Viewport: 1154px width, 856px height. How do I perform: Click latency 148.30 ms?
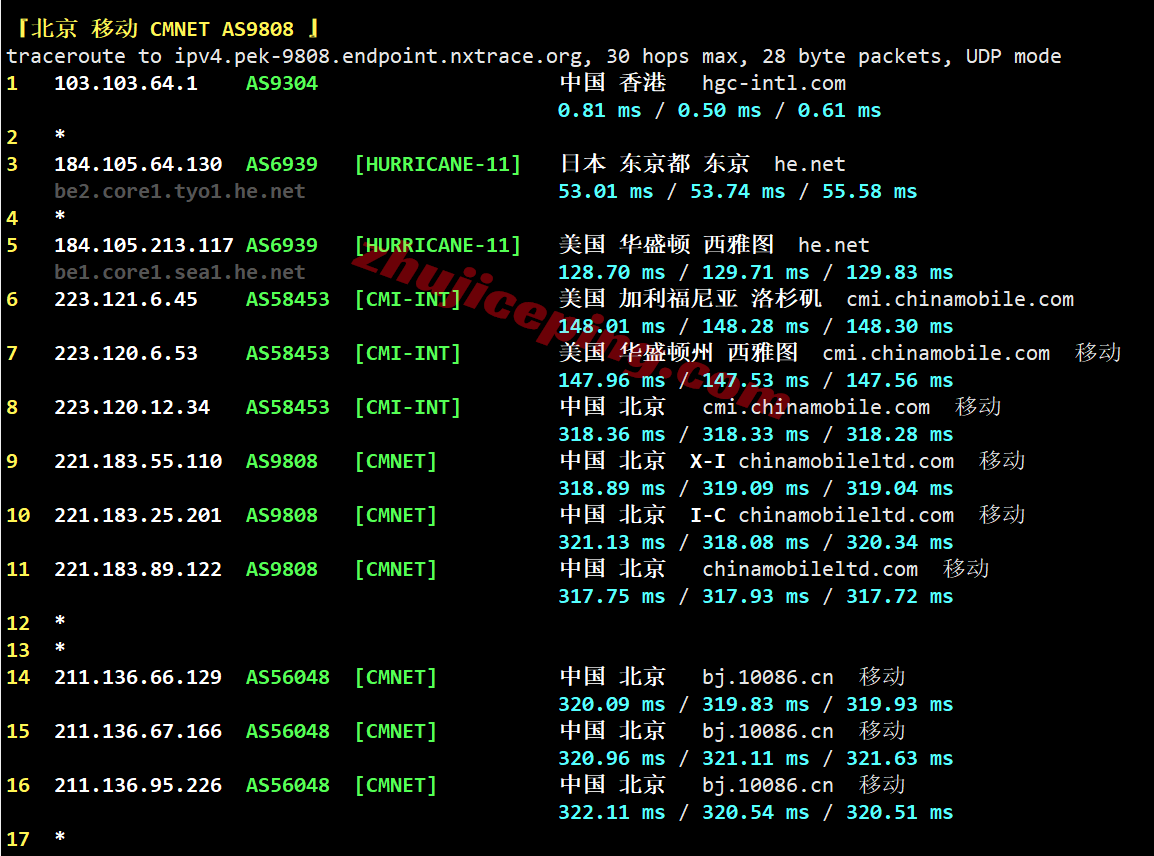pos(899,326)
